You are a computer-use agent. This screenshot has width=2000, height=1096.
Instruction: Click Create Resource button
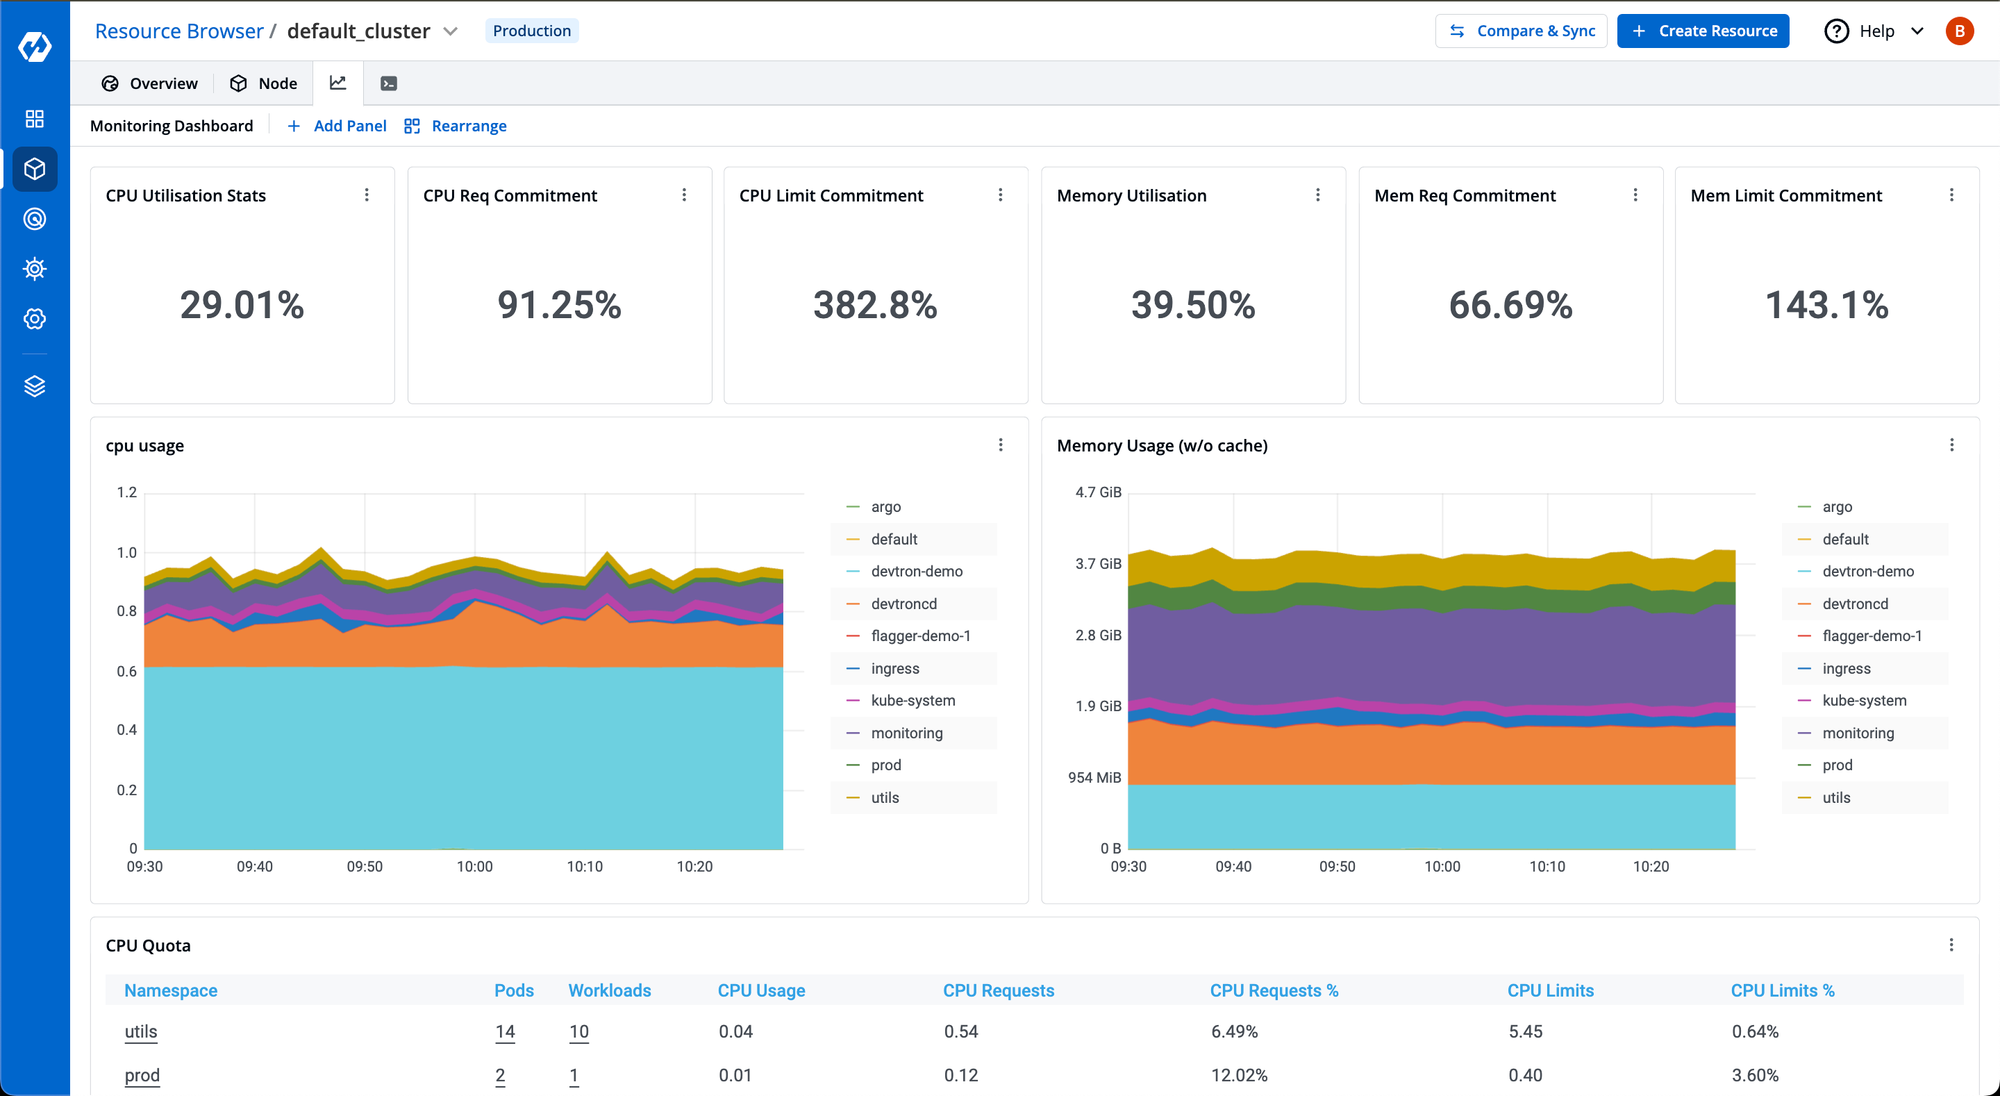click(1703, 31)
